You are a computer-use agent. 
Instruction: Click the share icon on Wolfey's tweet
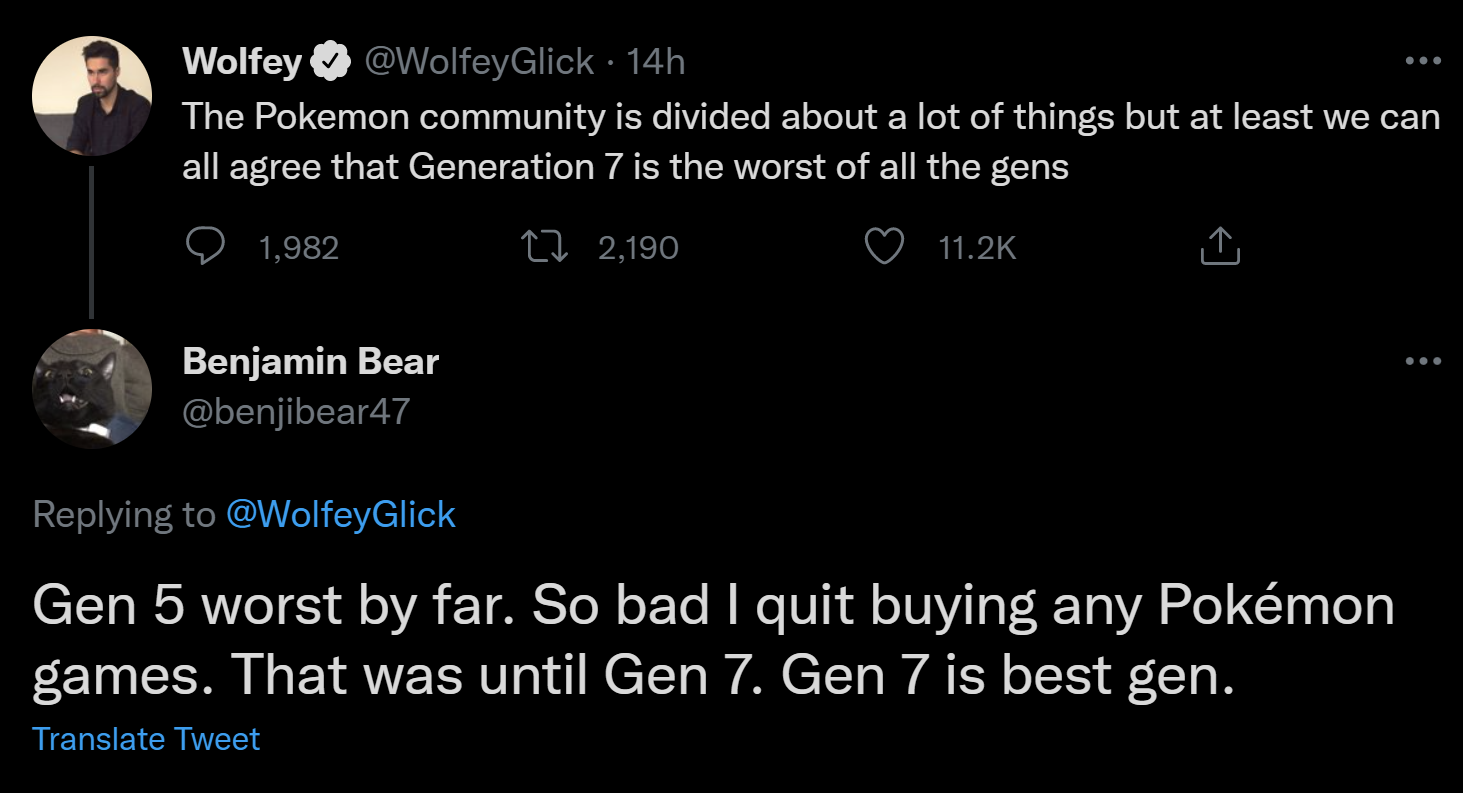click(1219, 246)
